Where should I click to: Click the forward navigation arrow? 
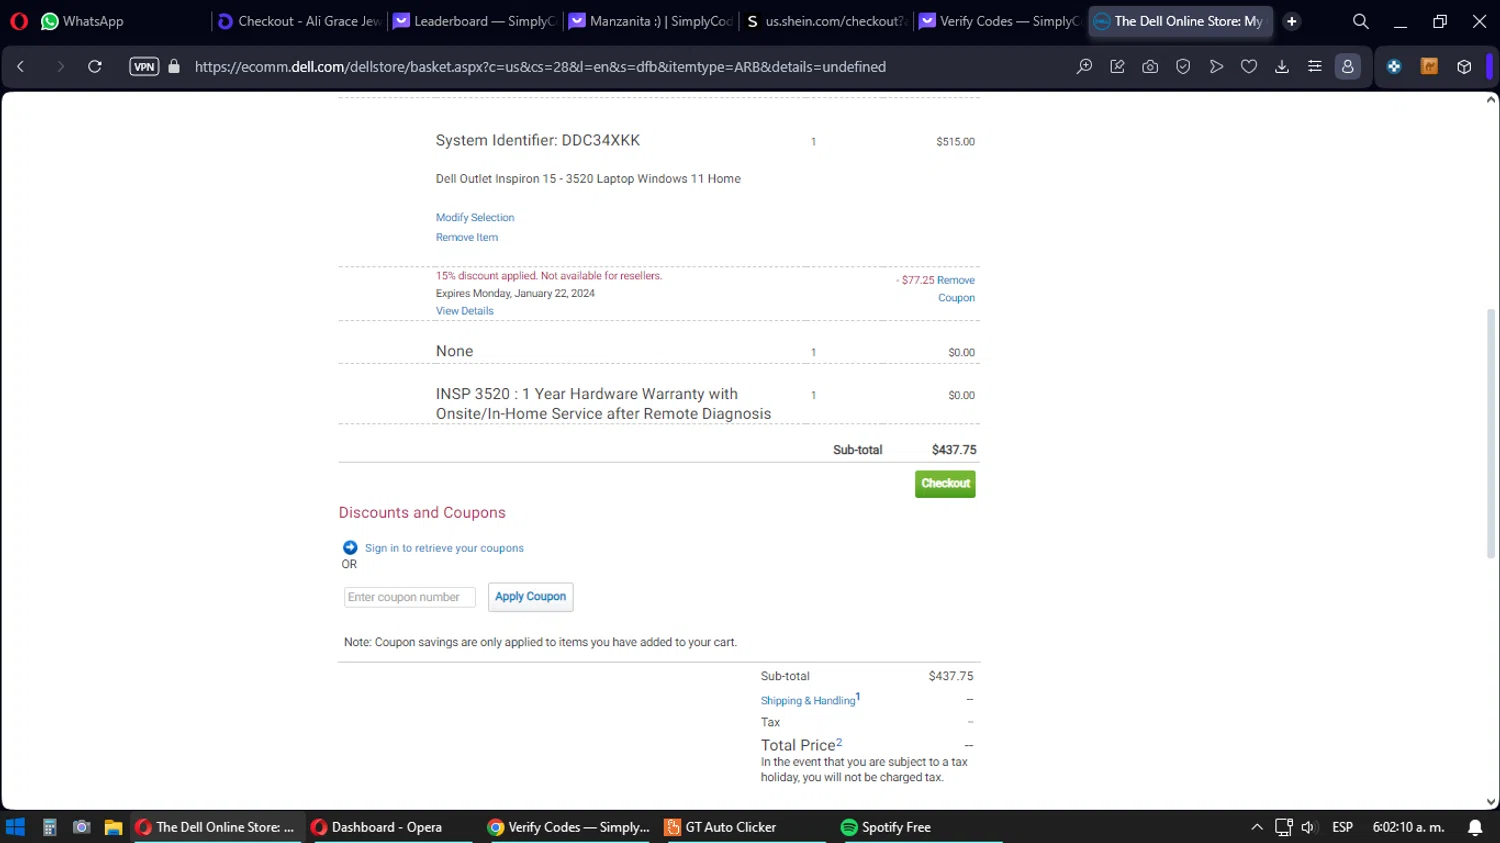[x=60, y=66]
